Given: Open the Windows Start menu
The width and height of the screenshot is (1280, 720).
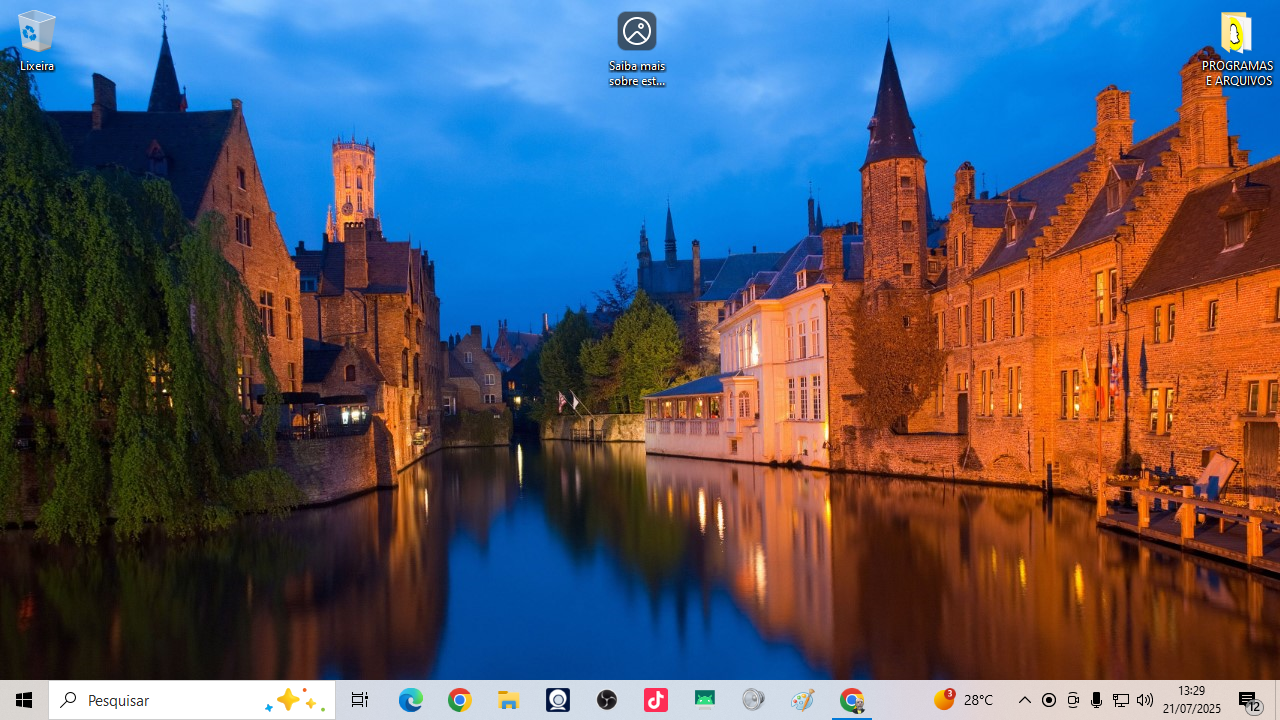Looking at the screenshot, I should [x=24, y=700].
